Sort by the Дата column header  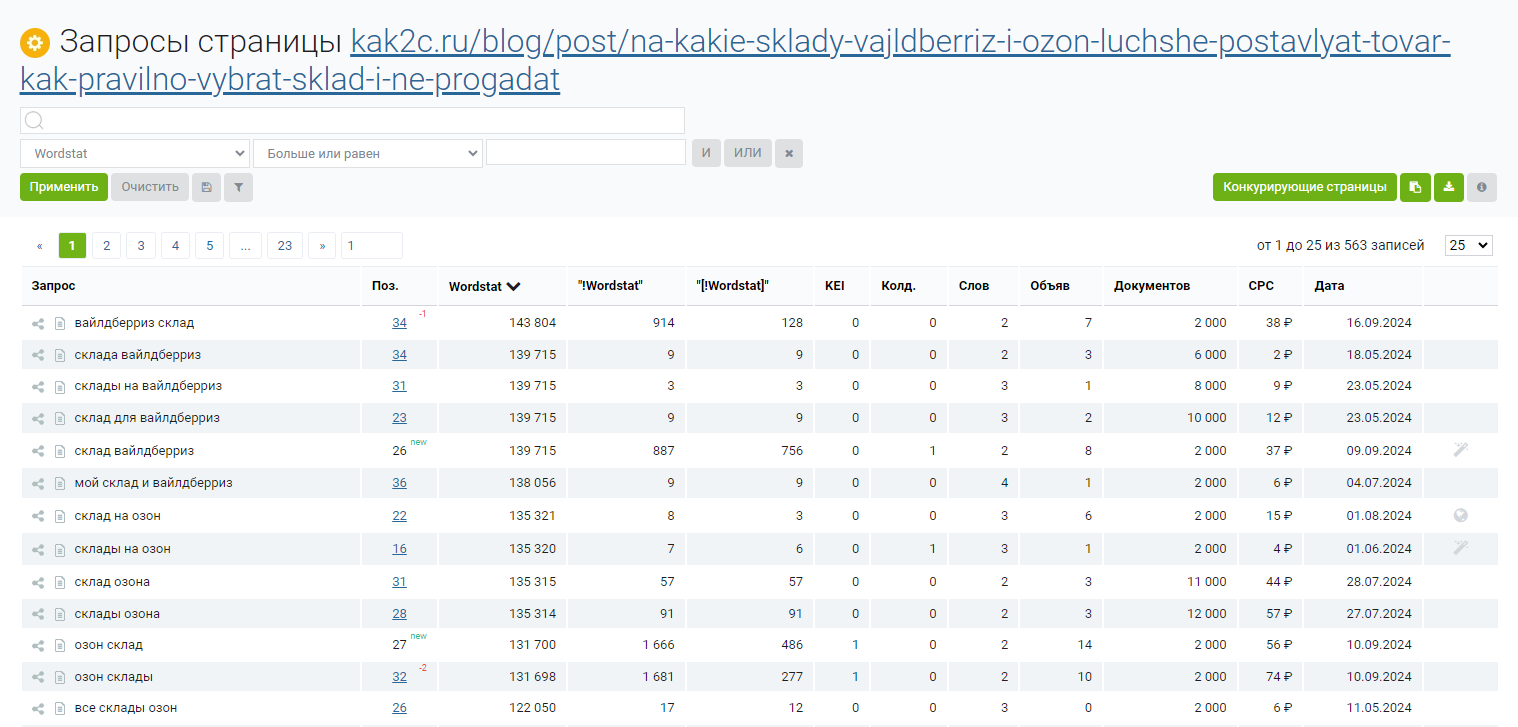point(1329,286)
